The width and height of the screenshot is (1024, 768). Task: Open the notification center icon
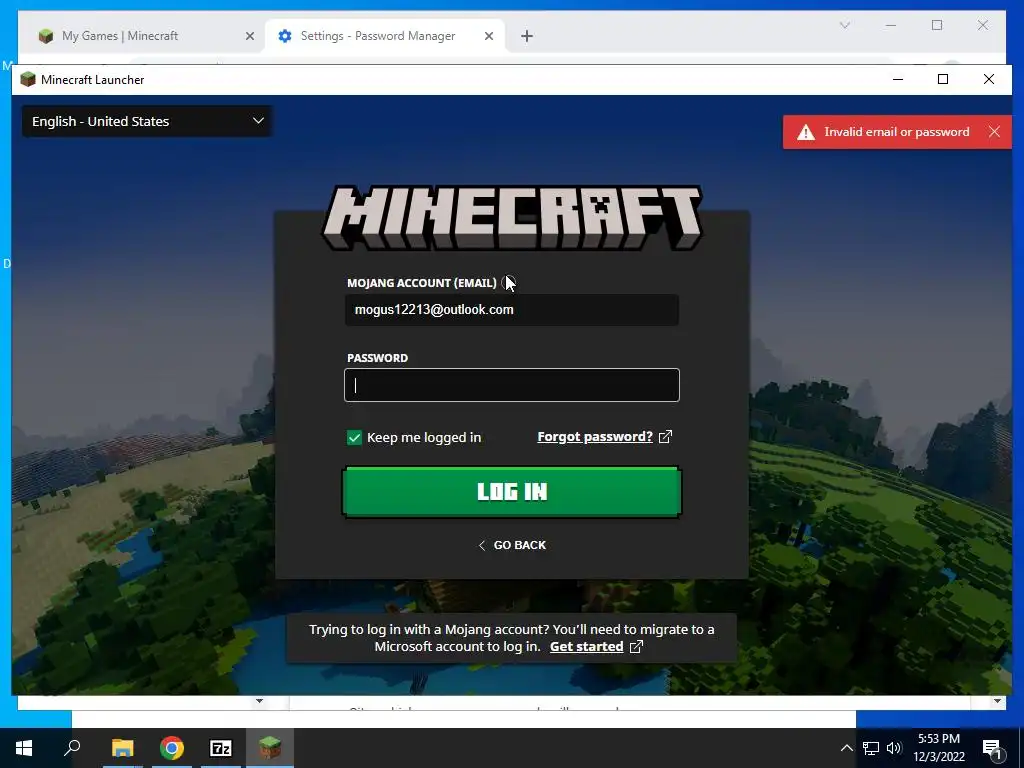tap(991, 748)
